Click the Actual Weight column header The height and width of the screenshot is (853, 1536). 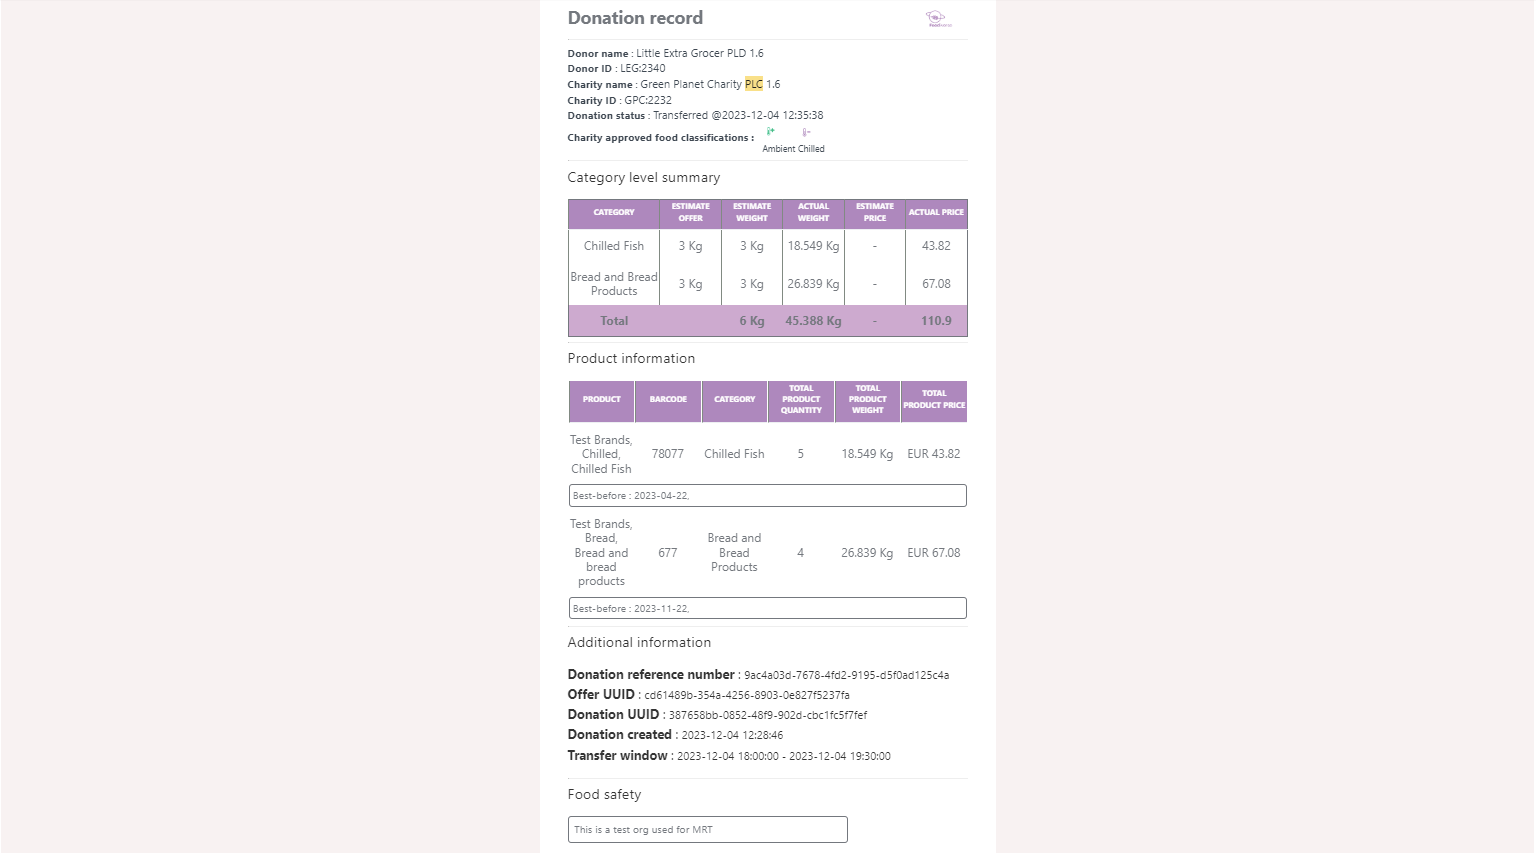[x=813, y=212]
